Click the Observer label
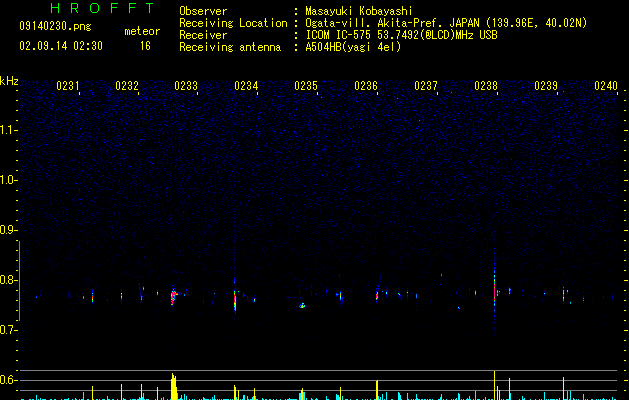629x400 pixels. click(x=203, y=11)
